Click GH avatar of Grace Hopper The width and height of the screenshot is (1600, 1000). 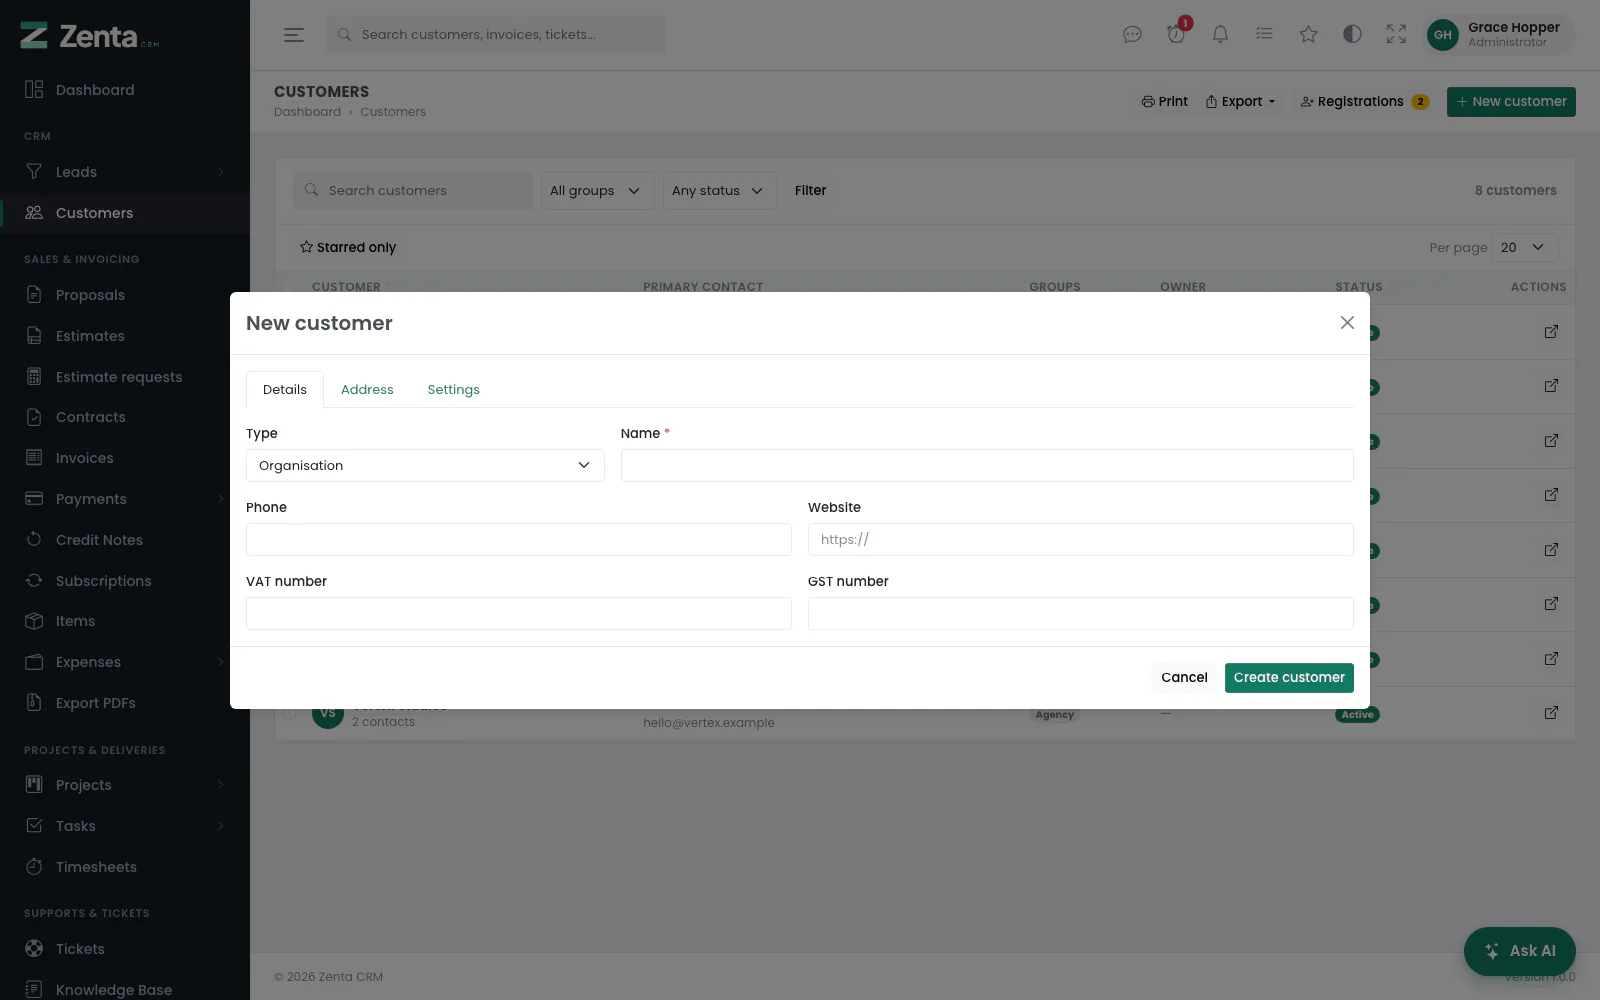[x=1442, y=35]
